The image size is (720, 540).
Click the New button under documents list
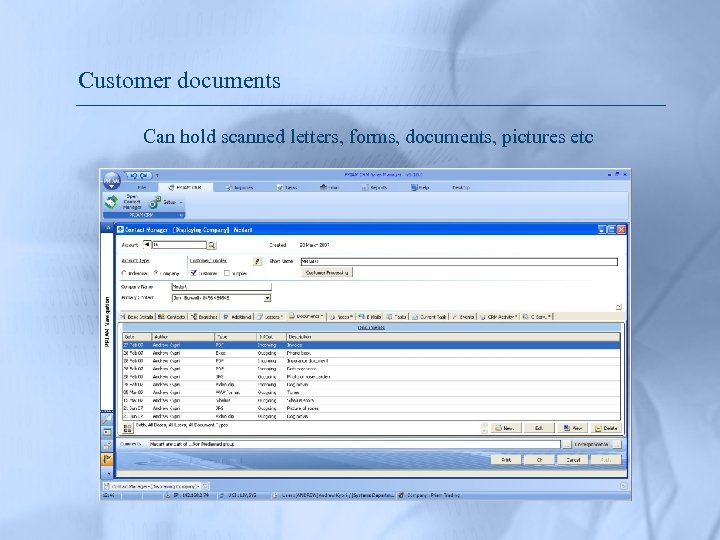coord(507,427)
